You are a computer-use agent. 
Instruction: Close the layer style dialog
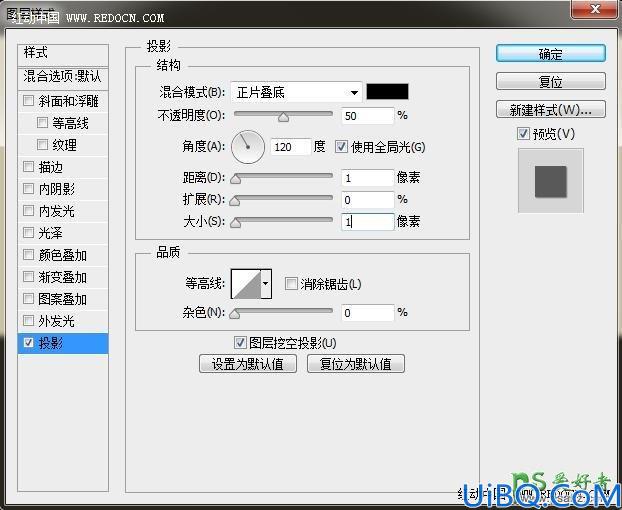click(x=595, y=9)
